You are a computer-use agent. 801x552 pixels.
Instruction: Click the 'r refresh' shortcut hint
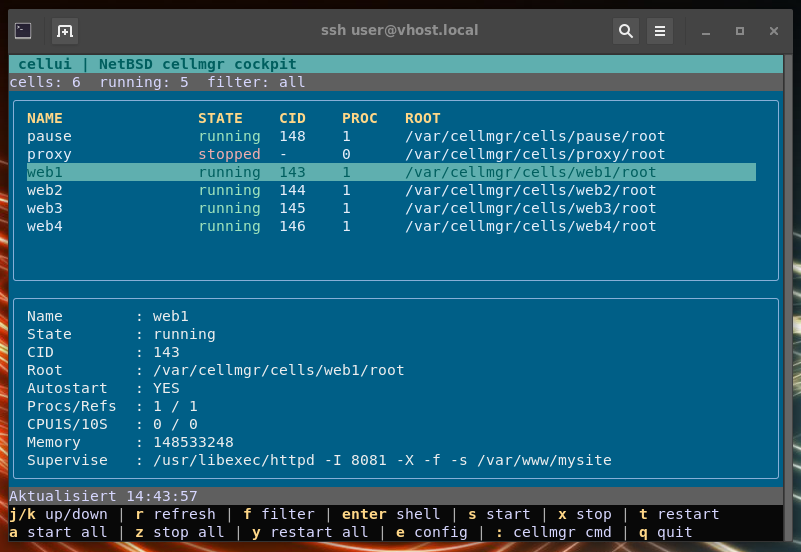tap(175, 514)
